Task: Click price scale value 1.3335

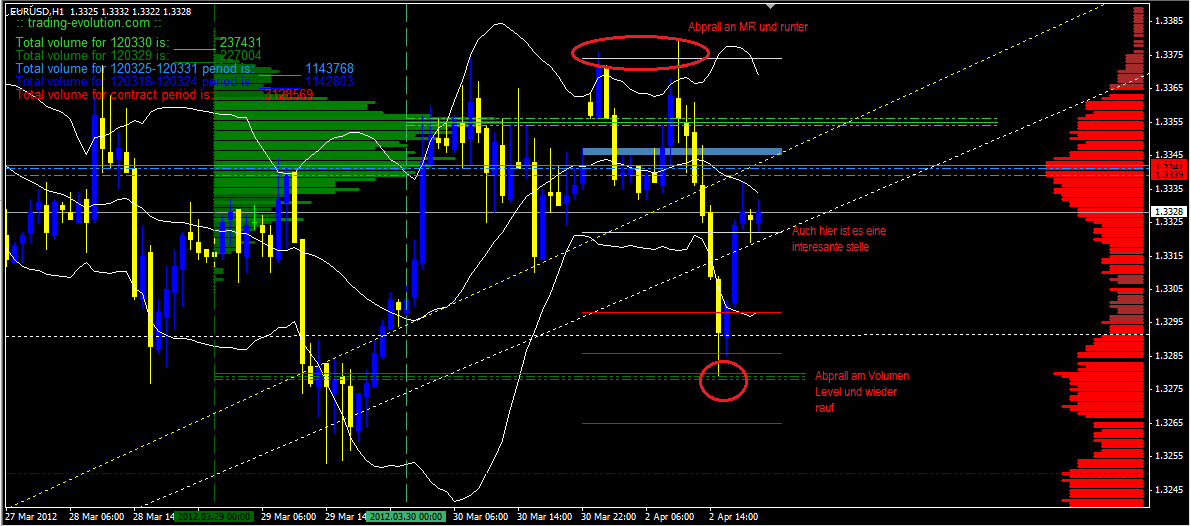Action: pyautogui.click(x=1167, y=188)
